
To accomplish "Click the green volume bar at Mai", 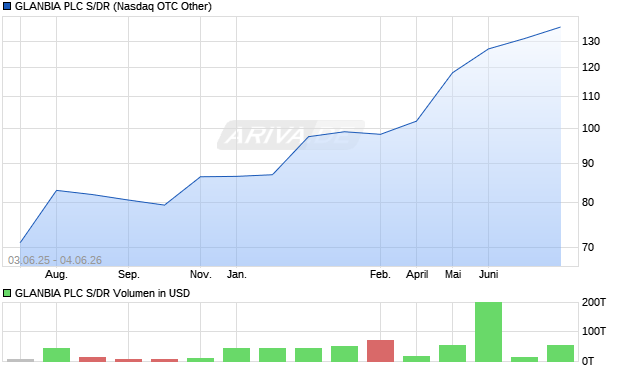I will point(452,353).
